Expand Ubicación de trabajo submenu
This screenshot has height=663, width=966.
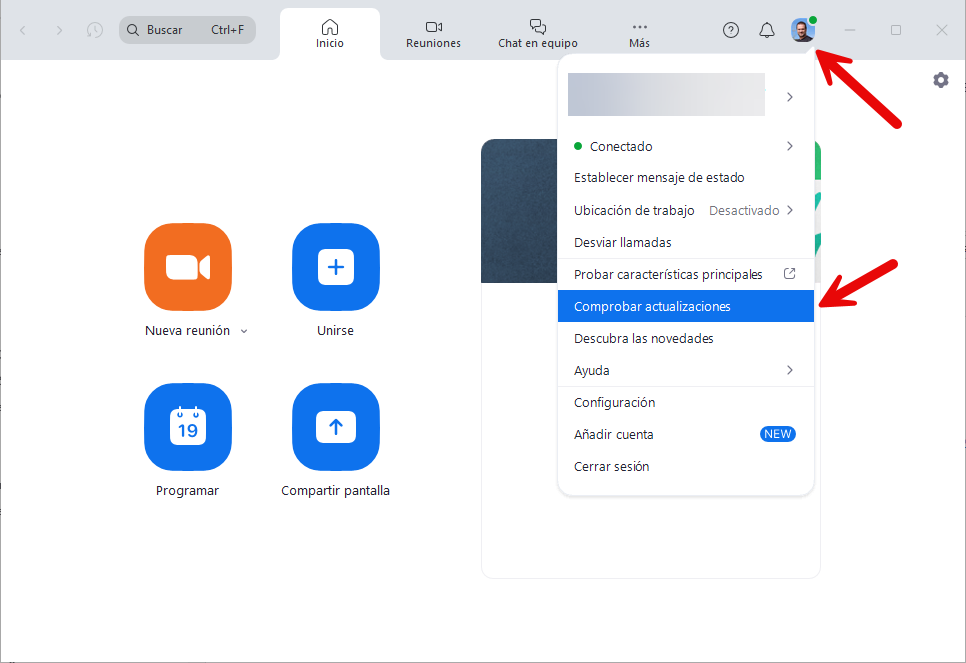click(x=789, y=210)
